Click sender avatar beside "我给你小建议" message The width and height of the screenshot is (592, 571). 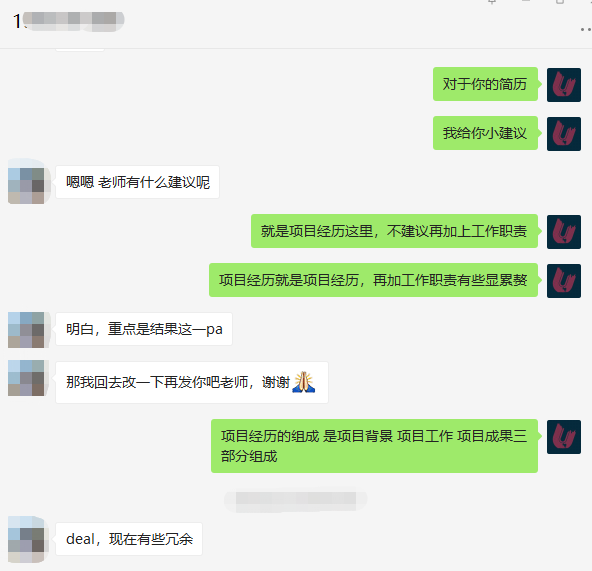click(564, 134)
